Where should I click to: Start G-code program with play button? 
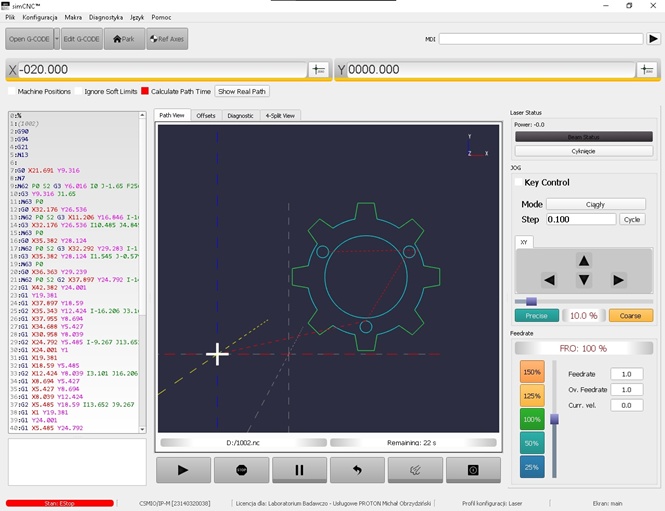pyautogui.click(x=183, y=469)
